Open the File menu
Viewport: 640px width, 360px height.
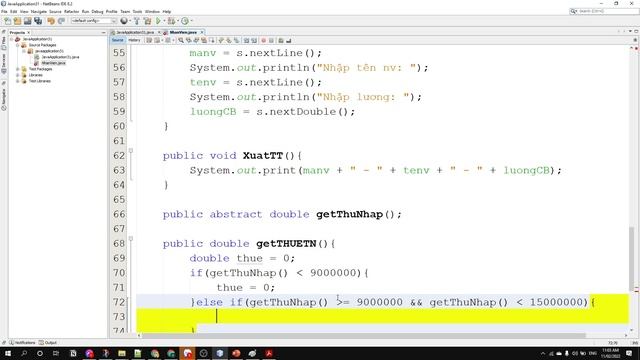(x=4, y=11)
